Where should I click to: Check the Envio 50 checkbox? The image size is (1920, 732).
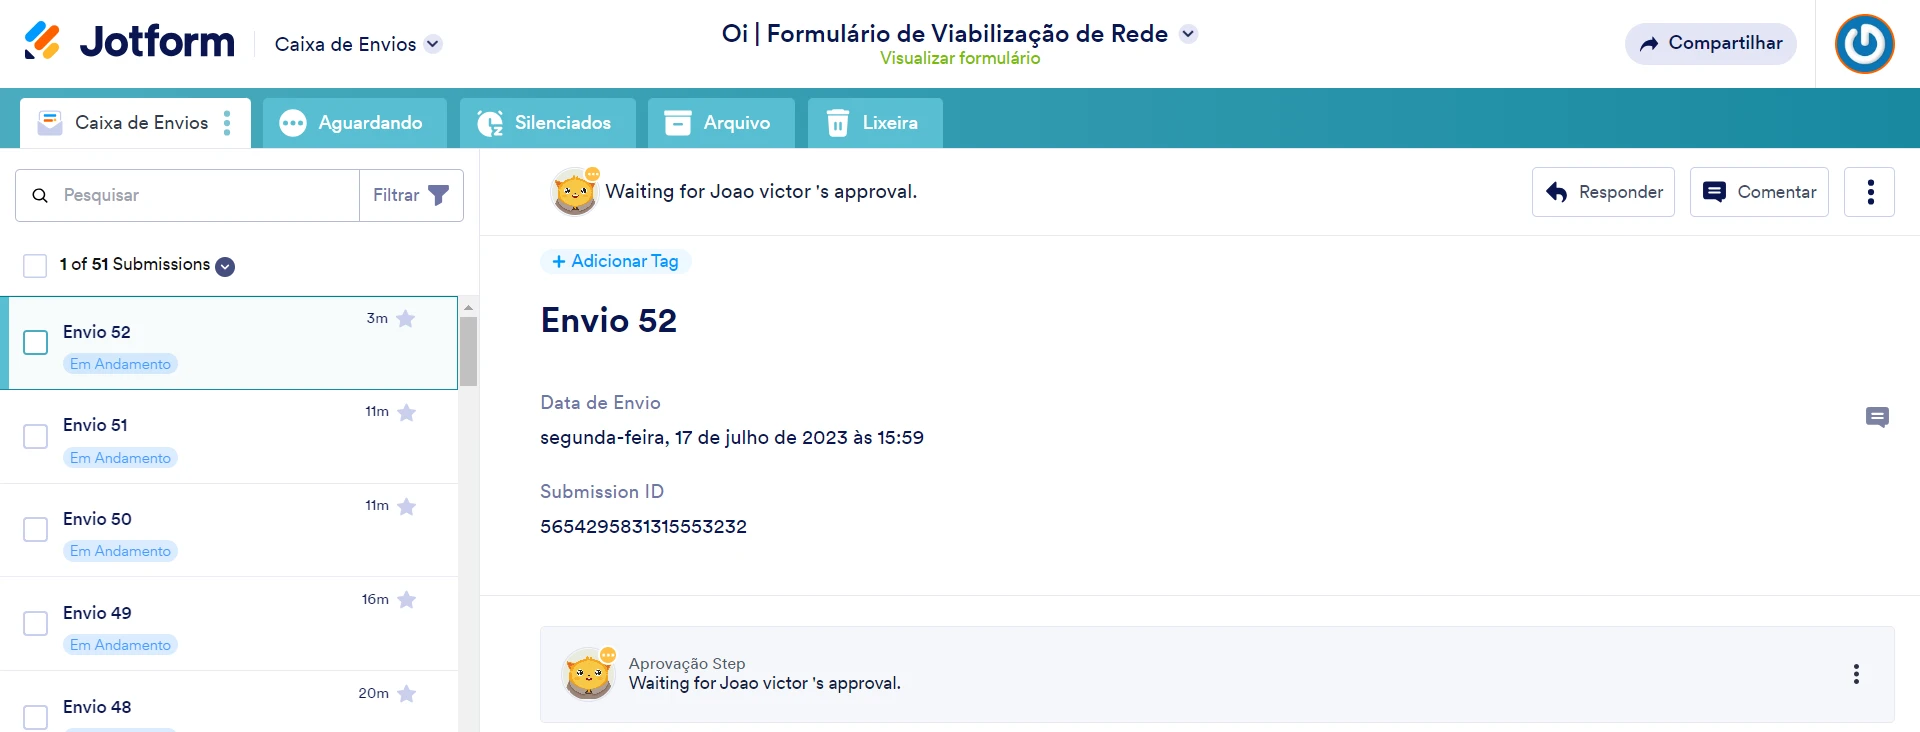point(35,530)
